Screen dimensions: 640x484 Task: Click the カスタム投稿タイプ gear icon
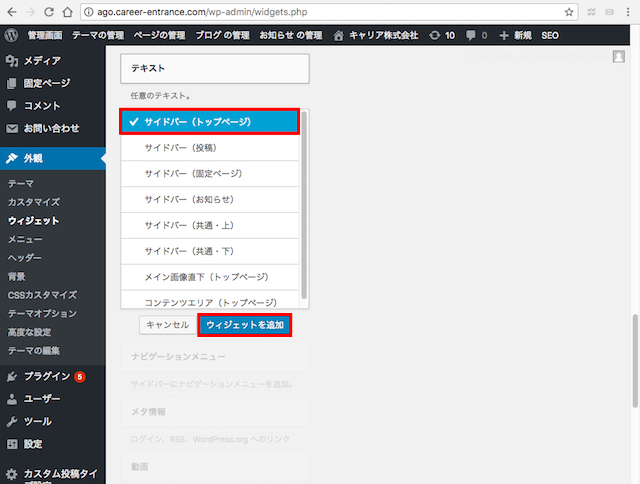click(12, 474)
